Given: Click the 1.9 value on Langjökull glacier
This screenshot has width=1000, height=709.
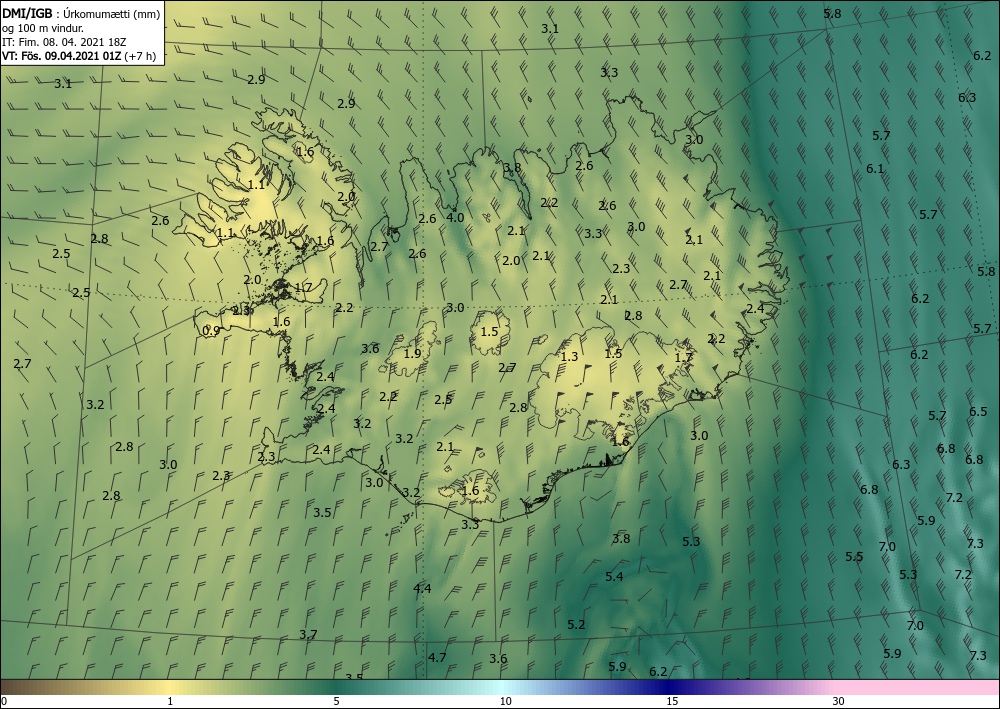Looking at the screenshot, I should coord(413,353).
